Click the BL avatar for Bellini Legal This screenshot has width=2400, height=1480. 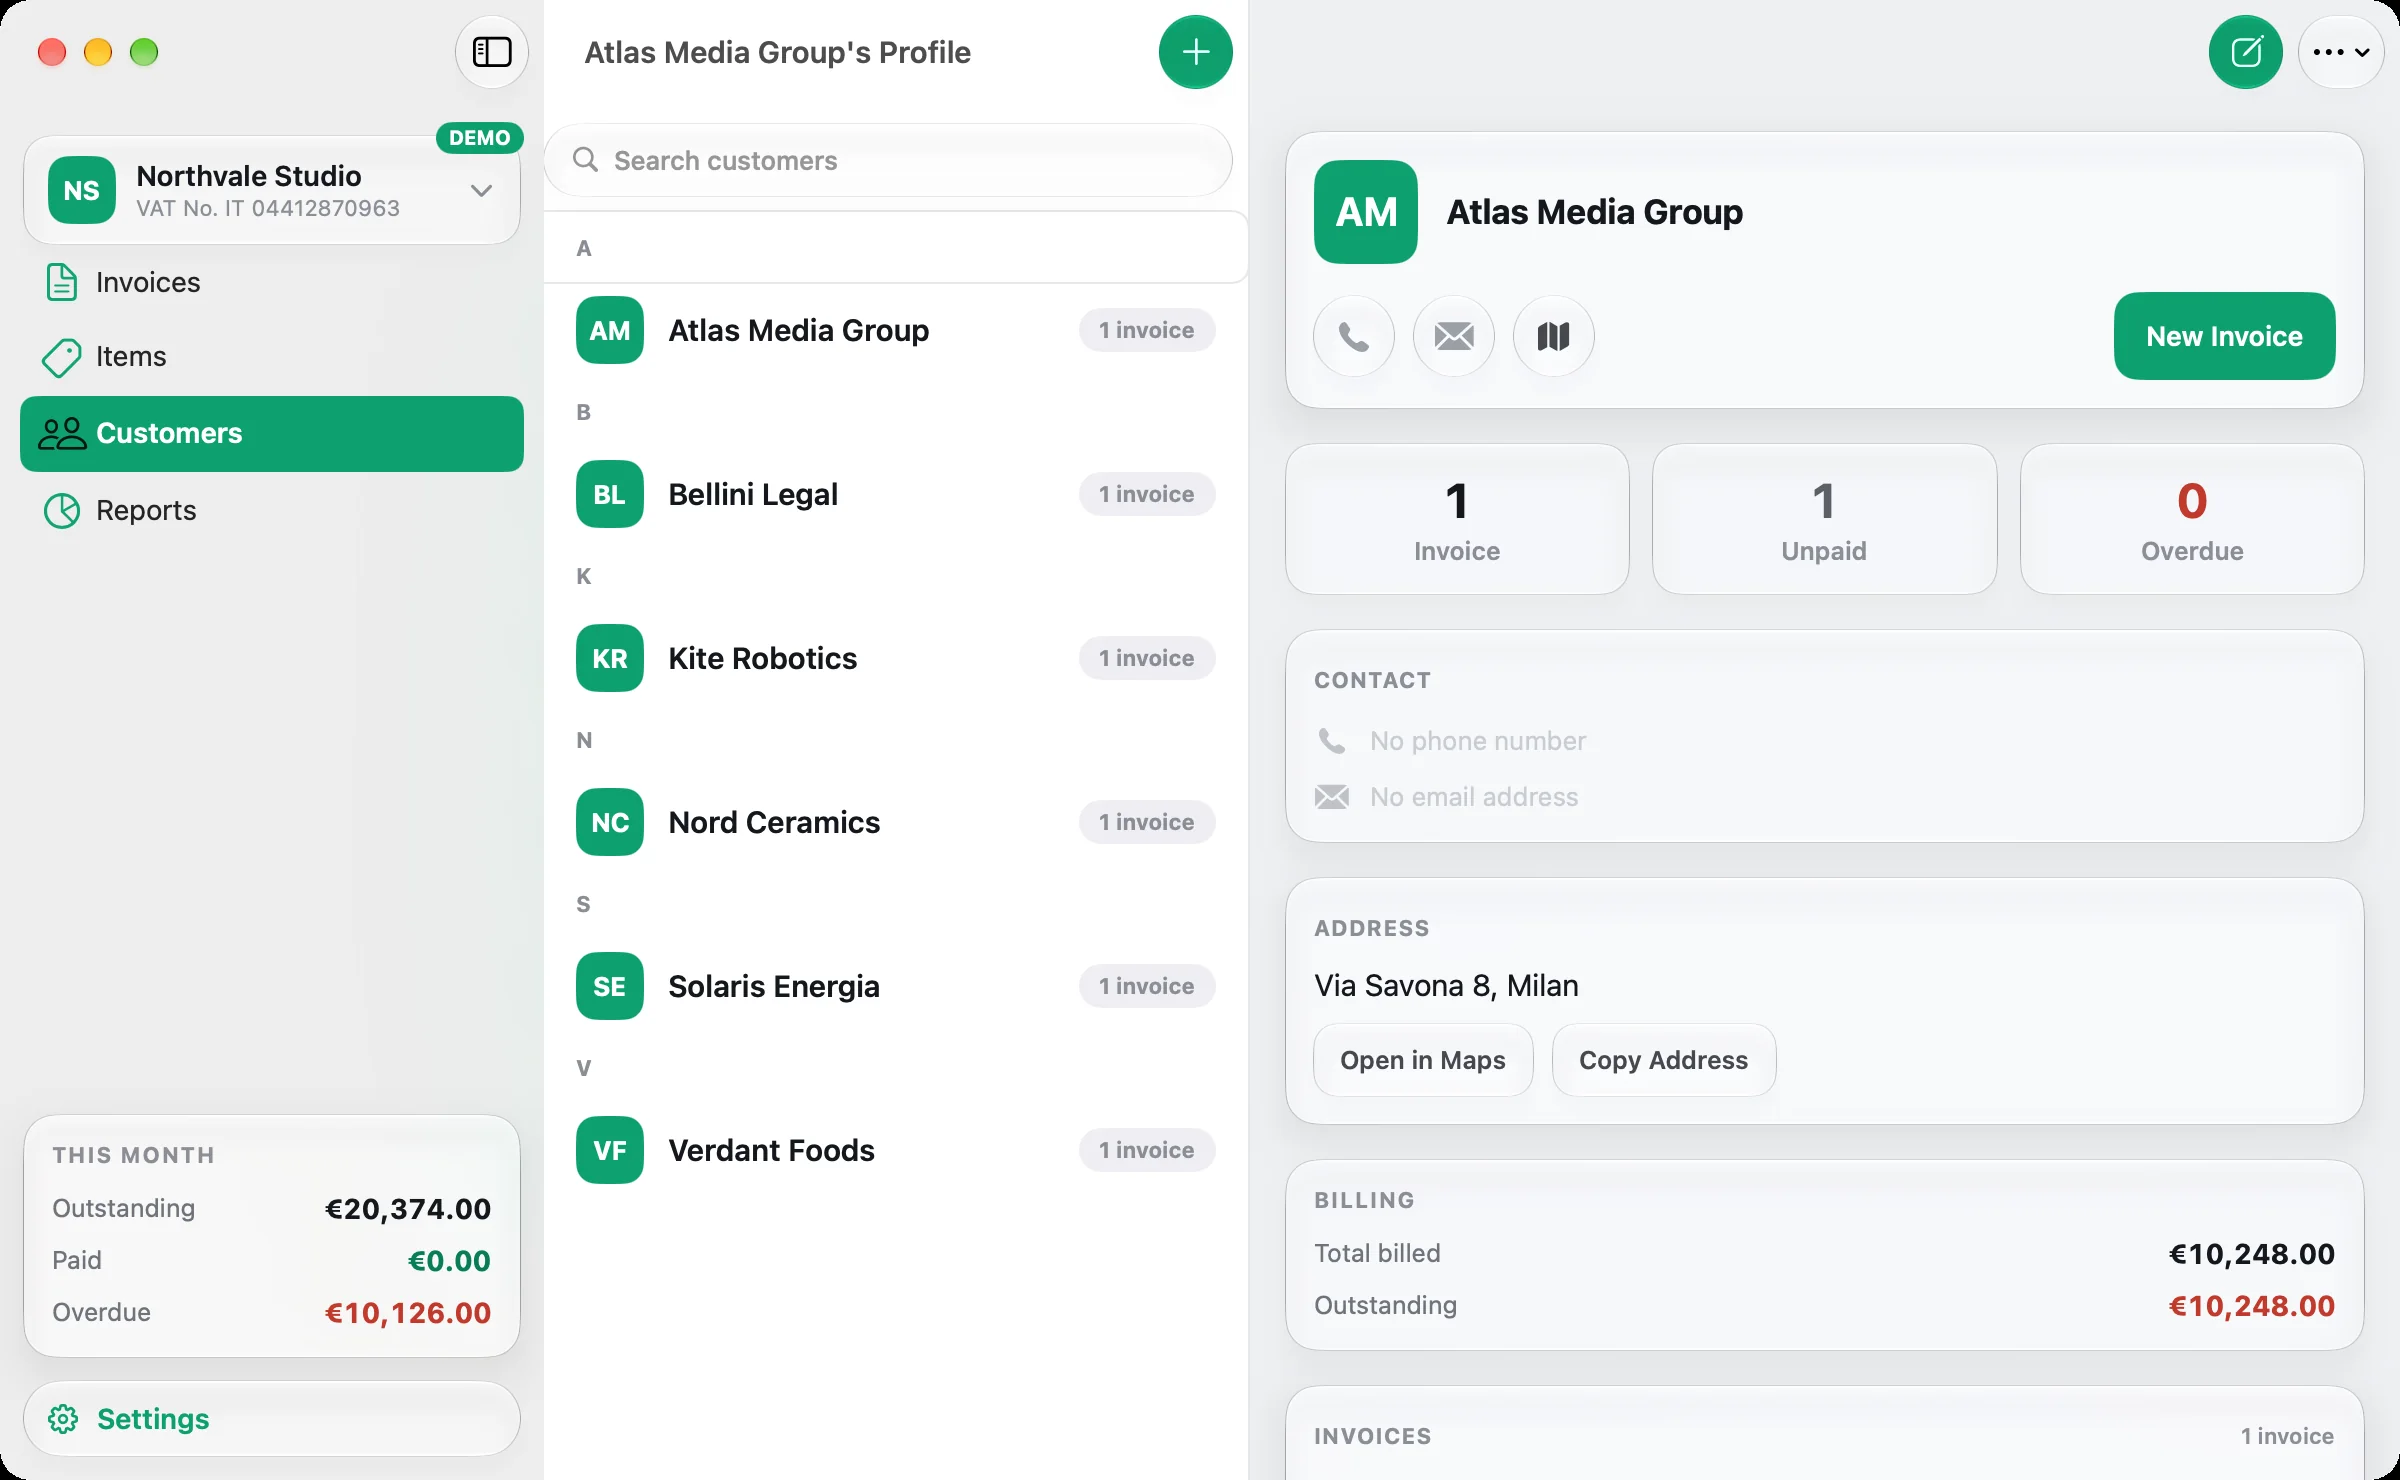[x=610, y=494]
